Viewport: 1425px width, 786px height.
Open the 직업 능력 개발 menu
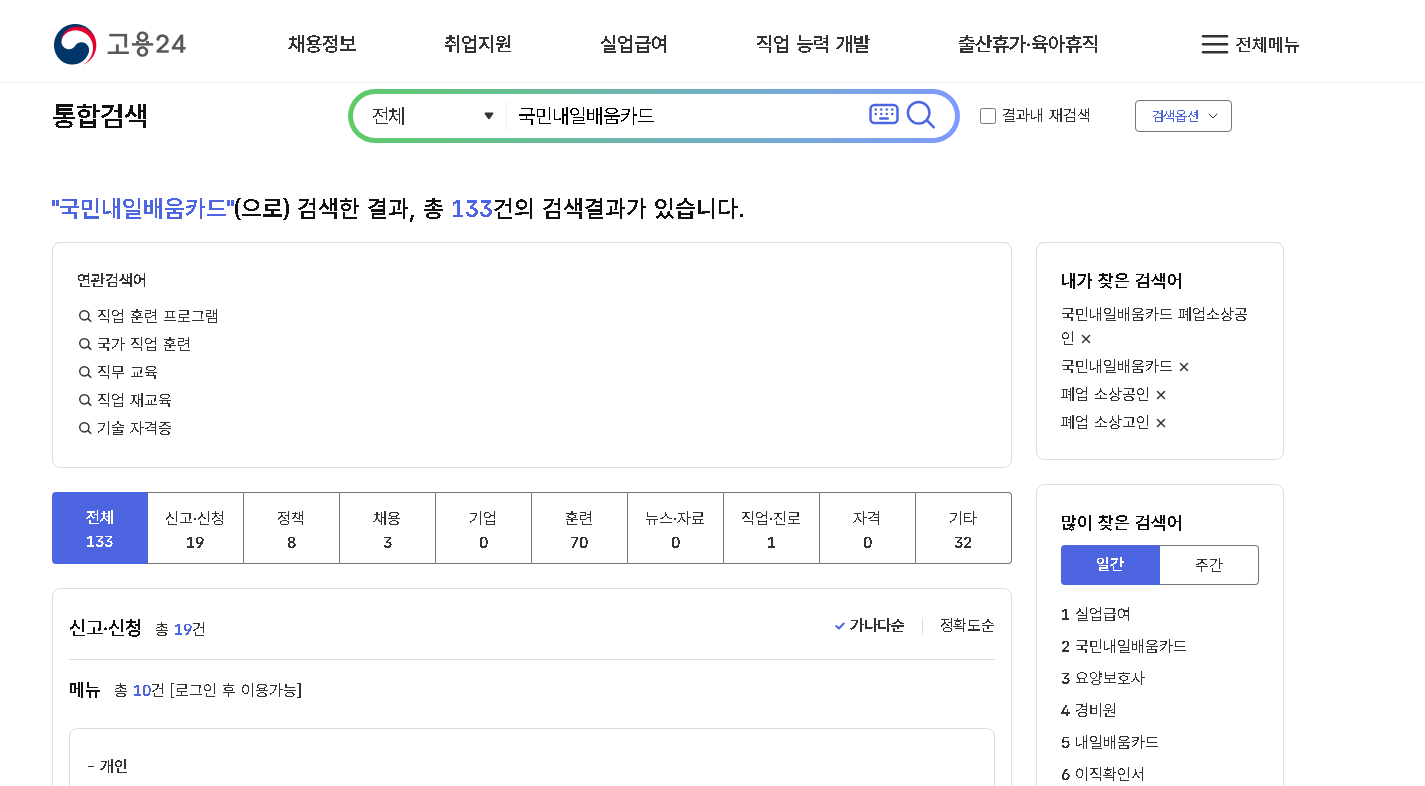(813, 44)
